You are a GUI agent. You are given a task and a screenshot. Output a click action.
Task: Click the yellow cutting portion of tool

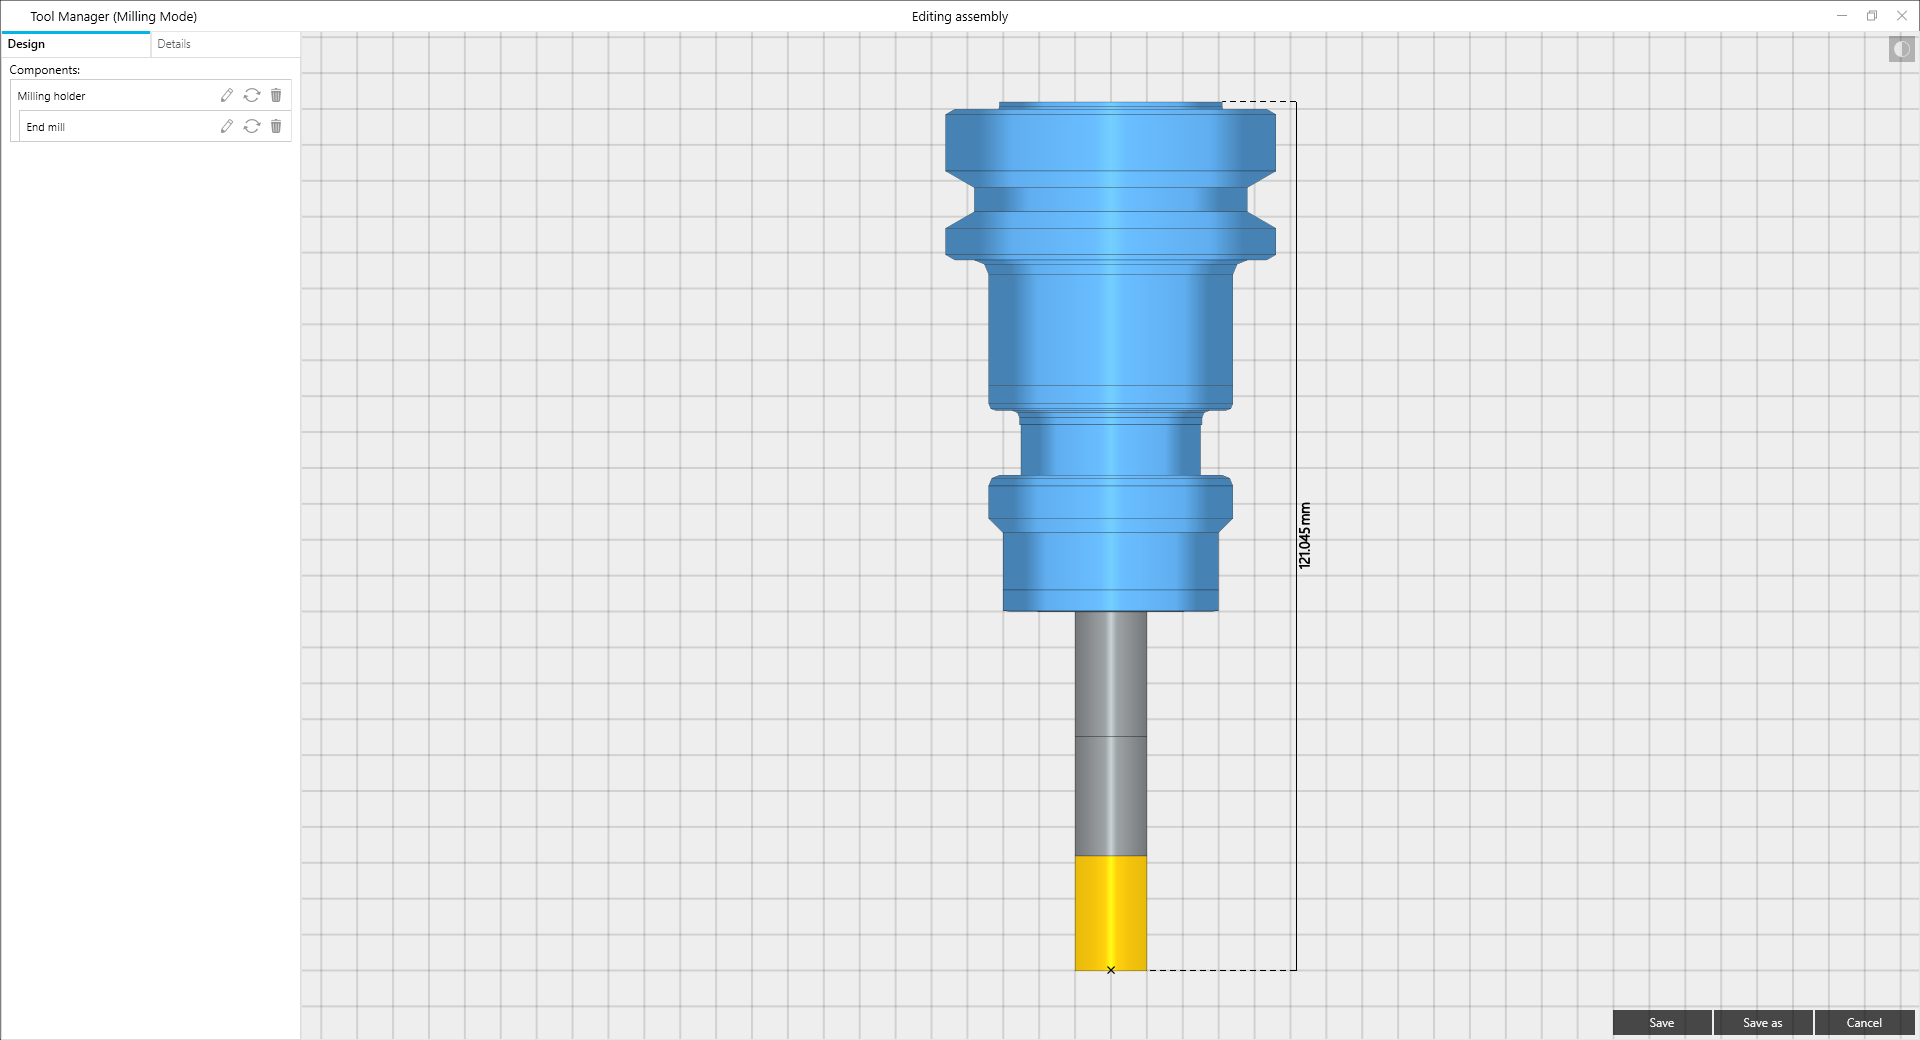click(1110, 912)
